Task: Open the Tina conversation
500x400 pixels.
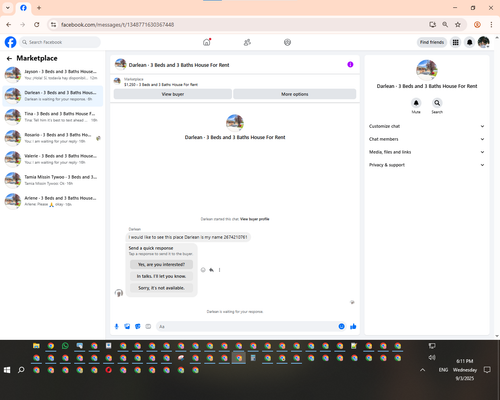Action: click(53, 117)
